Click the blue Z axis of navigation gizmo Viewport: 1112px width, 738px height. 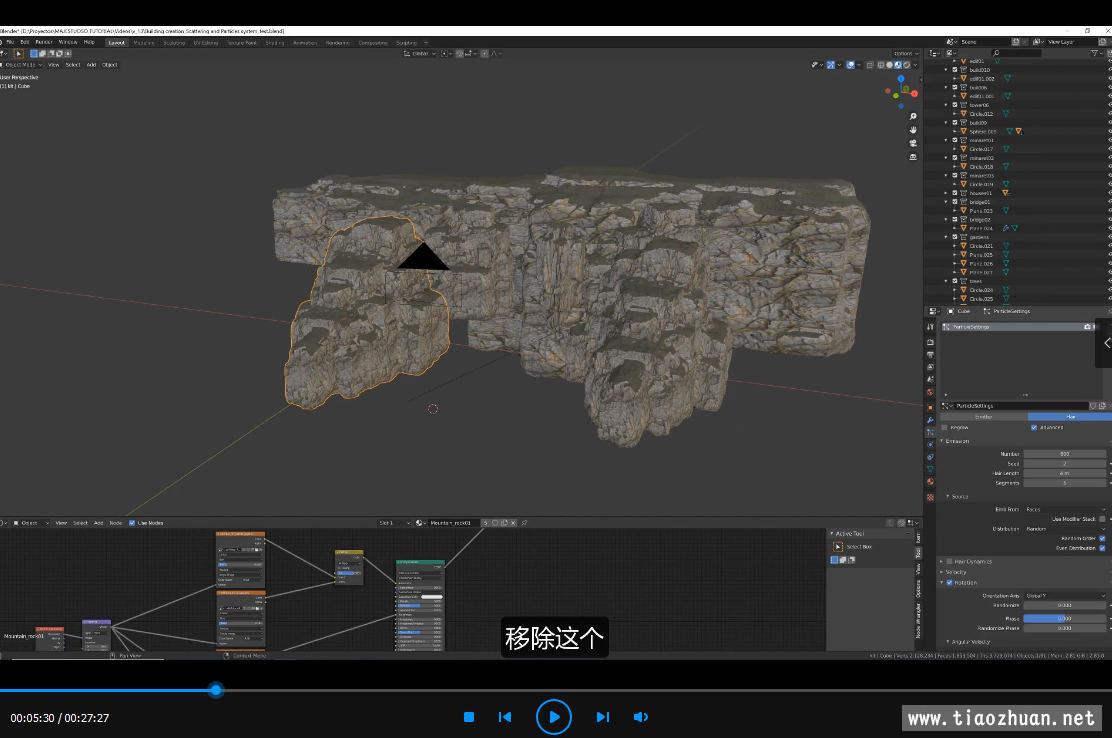tap(901, 79)
